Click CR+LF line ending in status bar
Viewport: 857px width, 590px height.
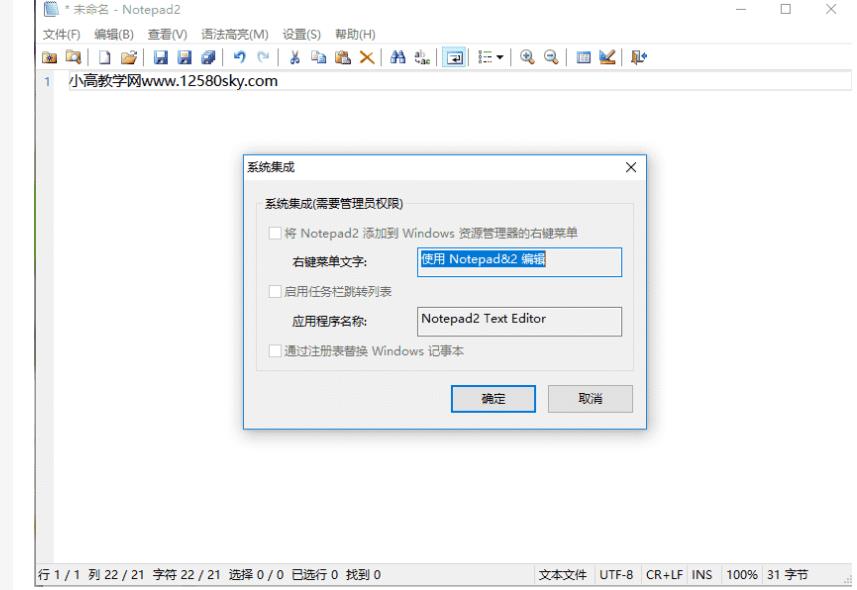[x=664, y=575]
